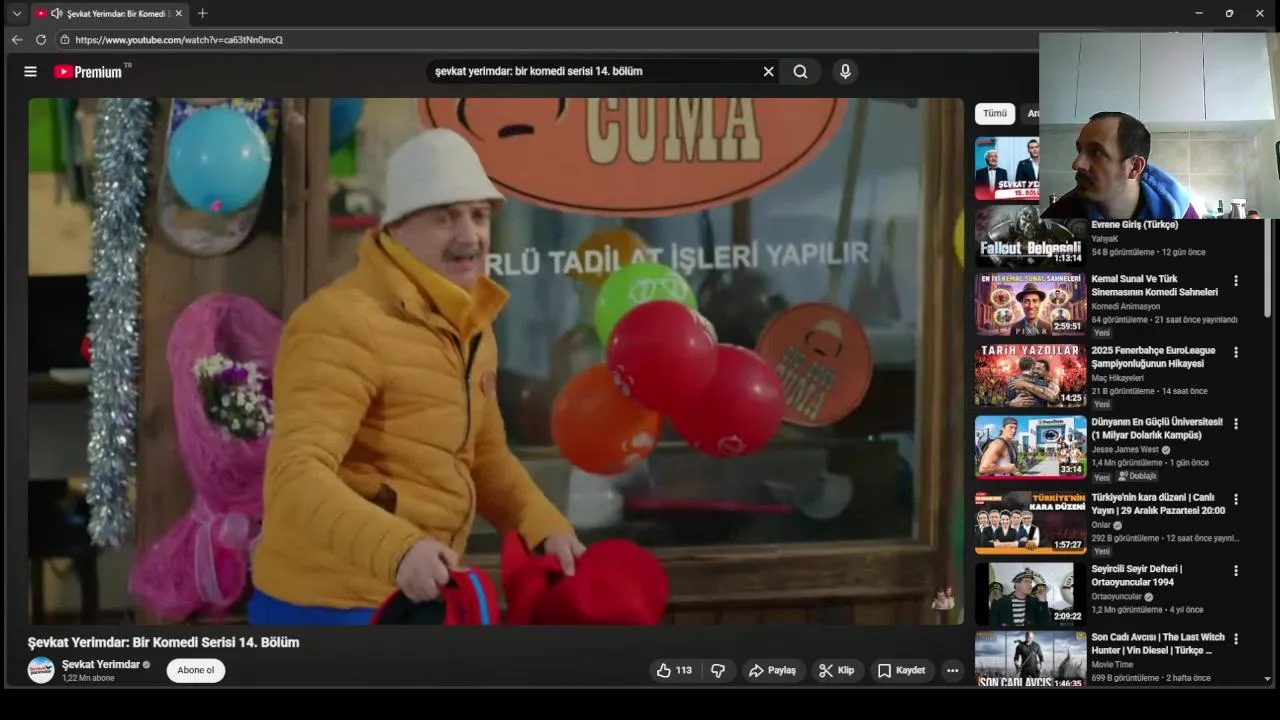Viewport: 1280px width, 720px height.
Task: Open Şevkat Yerimdar channel avatar
Action: [x=41, y=670]
